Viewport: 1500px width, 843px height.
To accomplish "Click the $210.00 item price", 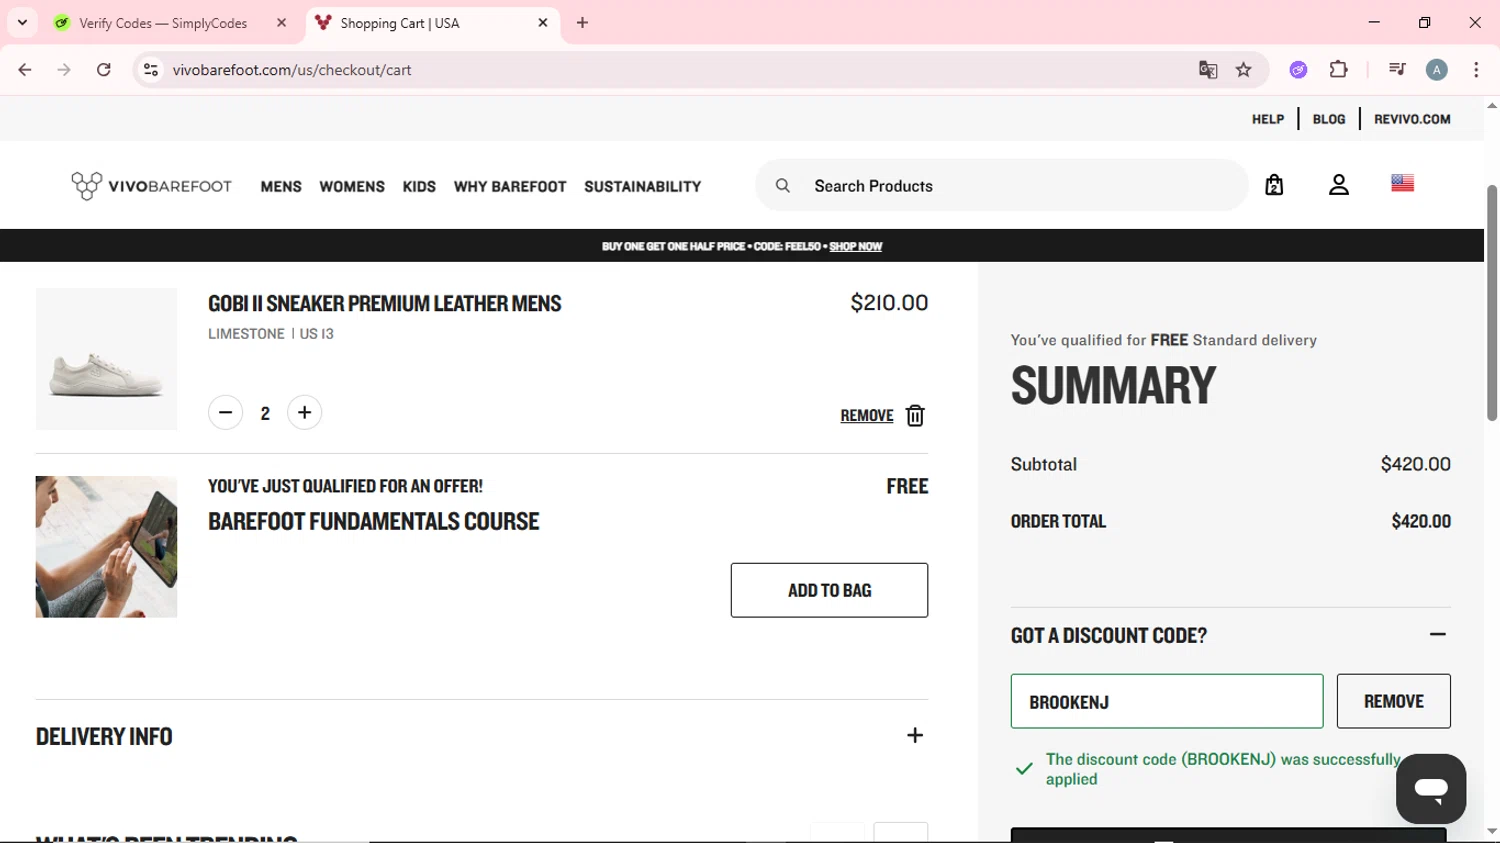I will [889, 302].
